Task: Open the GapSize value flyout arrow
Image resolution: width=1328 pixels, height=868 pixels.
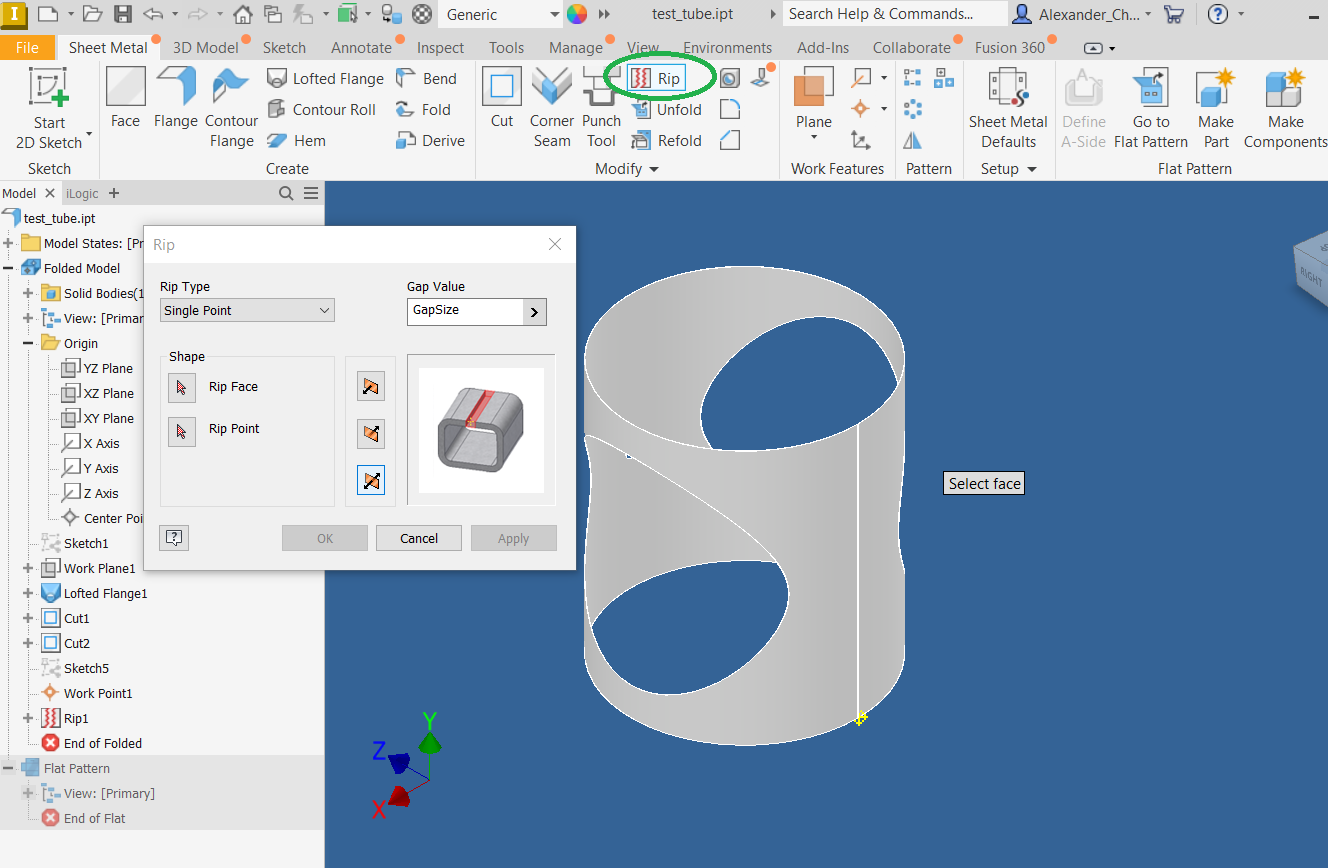Action: click(534, 311)
